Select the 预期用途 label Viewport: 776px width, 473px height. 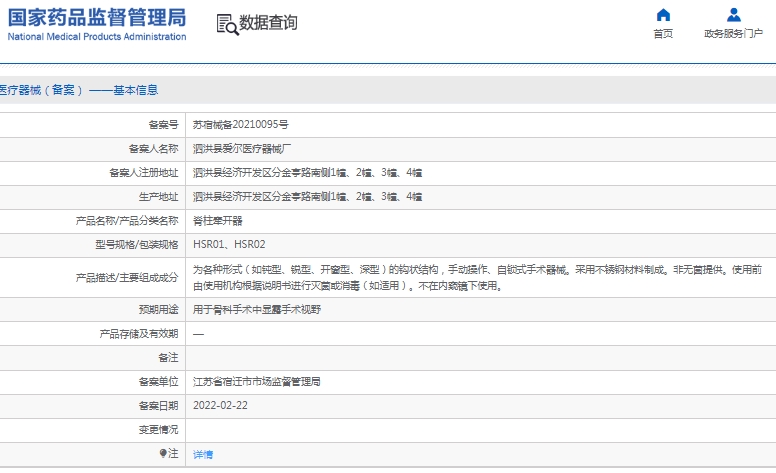click(x=158, y=310)
